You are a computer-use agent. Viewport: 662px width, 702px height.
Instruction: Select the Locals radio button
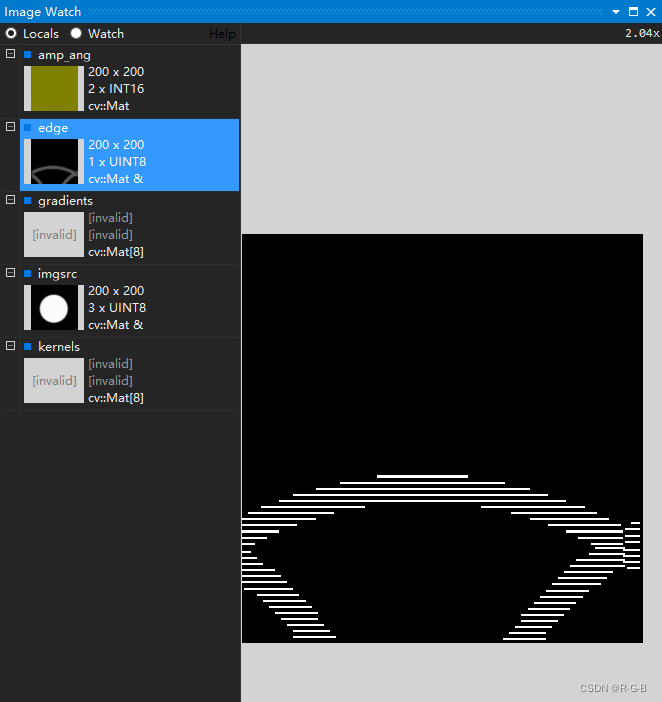click(11, 34)
